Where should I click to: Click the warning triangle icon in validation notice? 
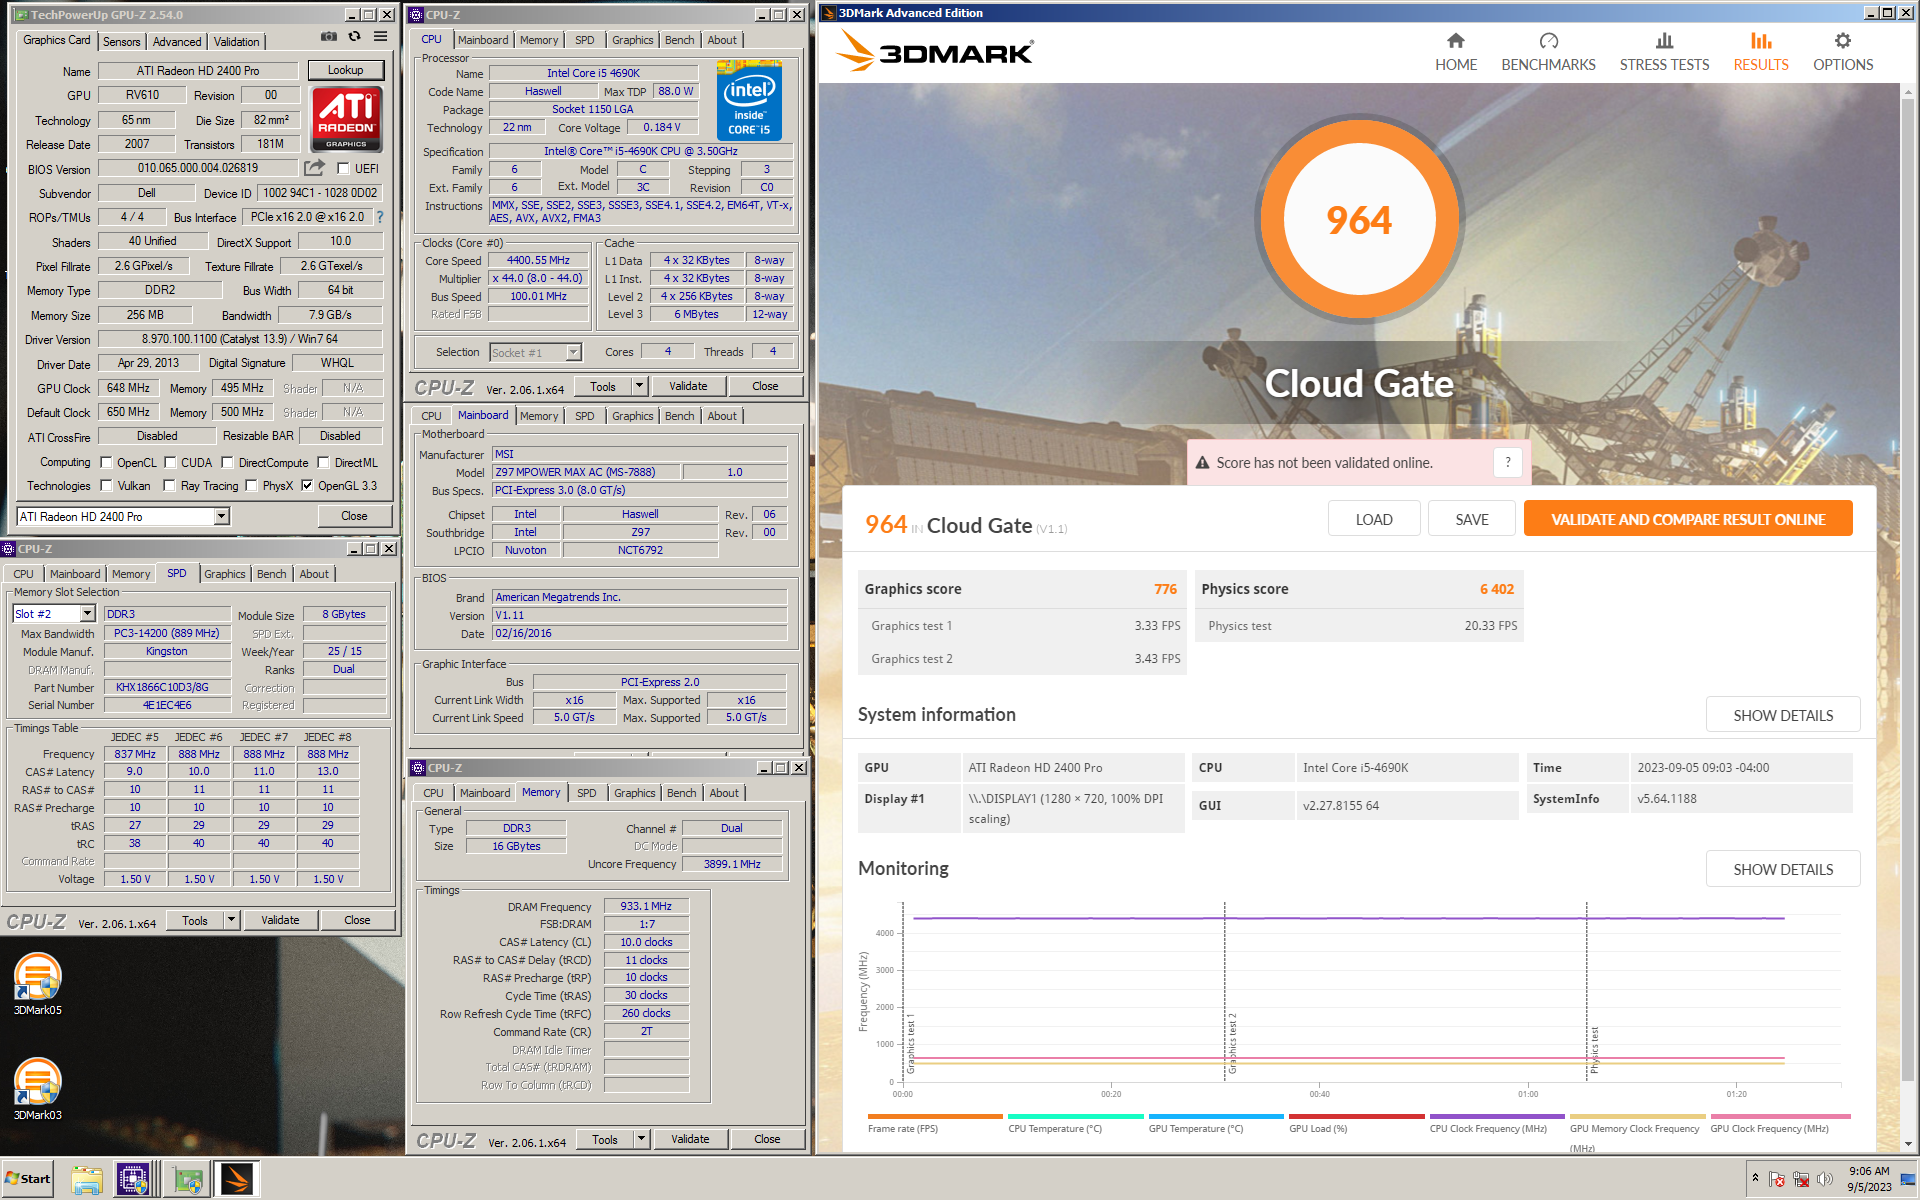coord(1203,463)
